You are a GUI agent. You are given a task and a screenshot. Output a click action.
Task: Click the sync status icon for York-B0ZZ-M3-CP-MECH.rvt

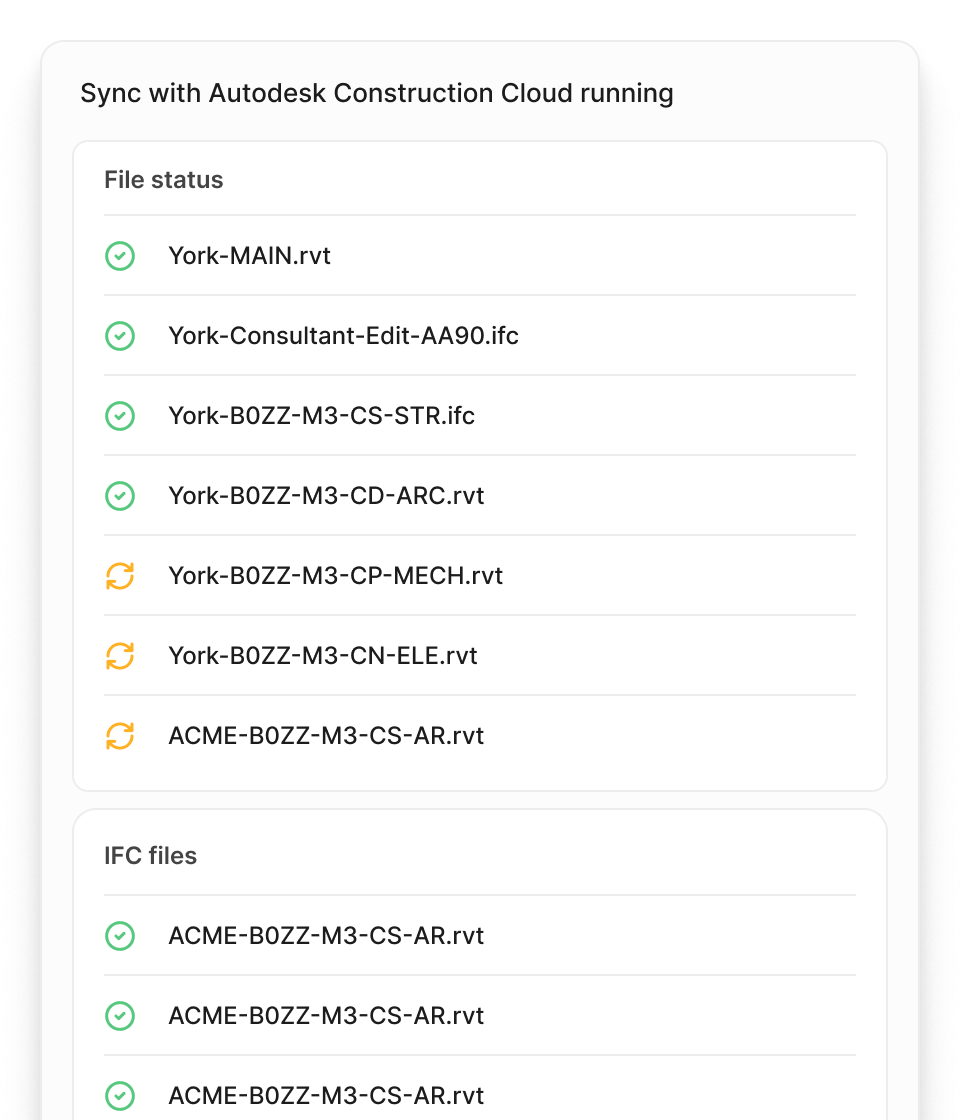pos(120,576)
